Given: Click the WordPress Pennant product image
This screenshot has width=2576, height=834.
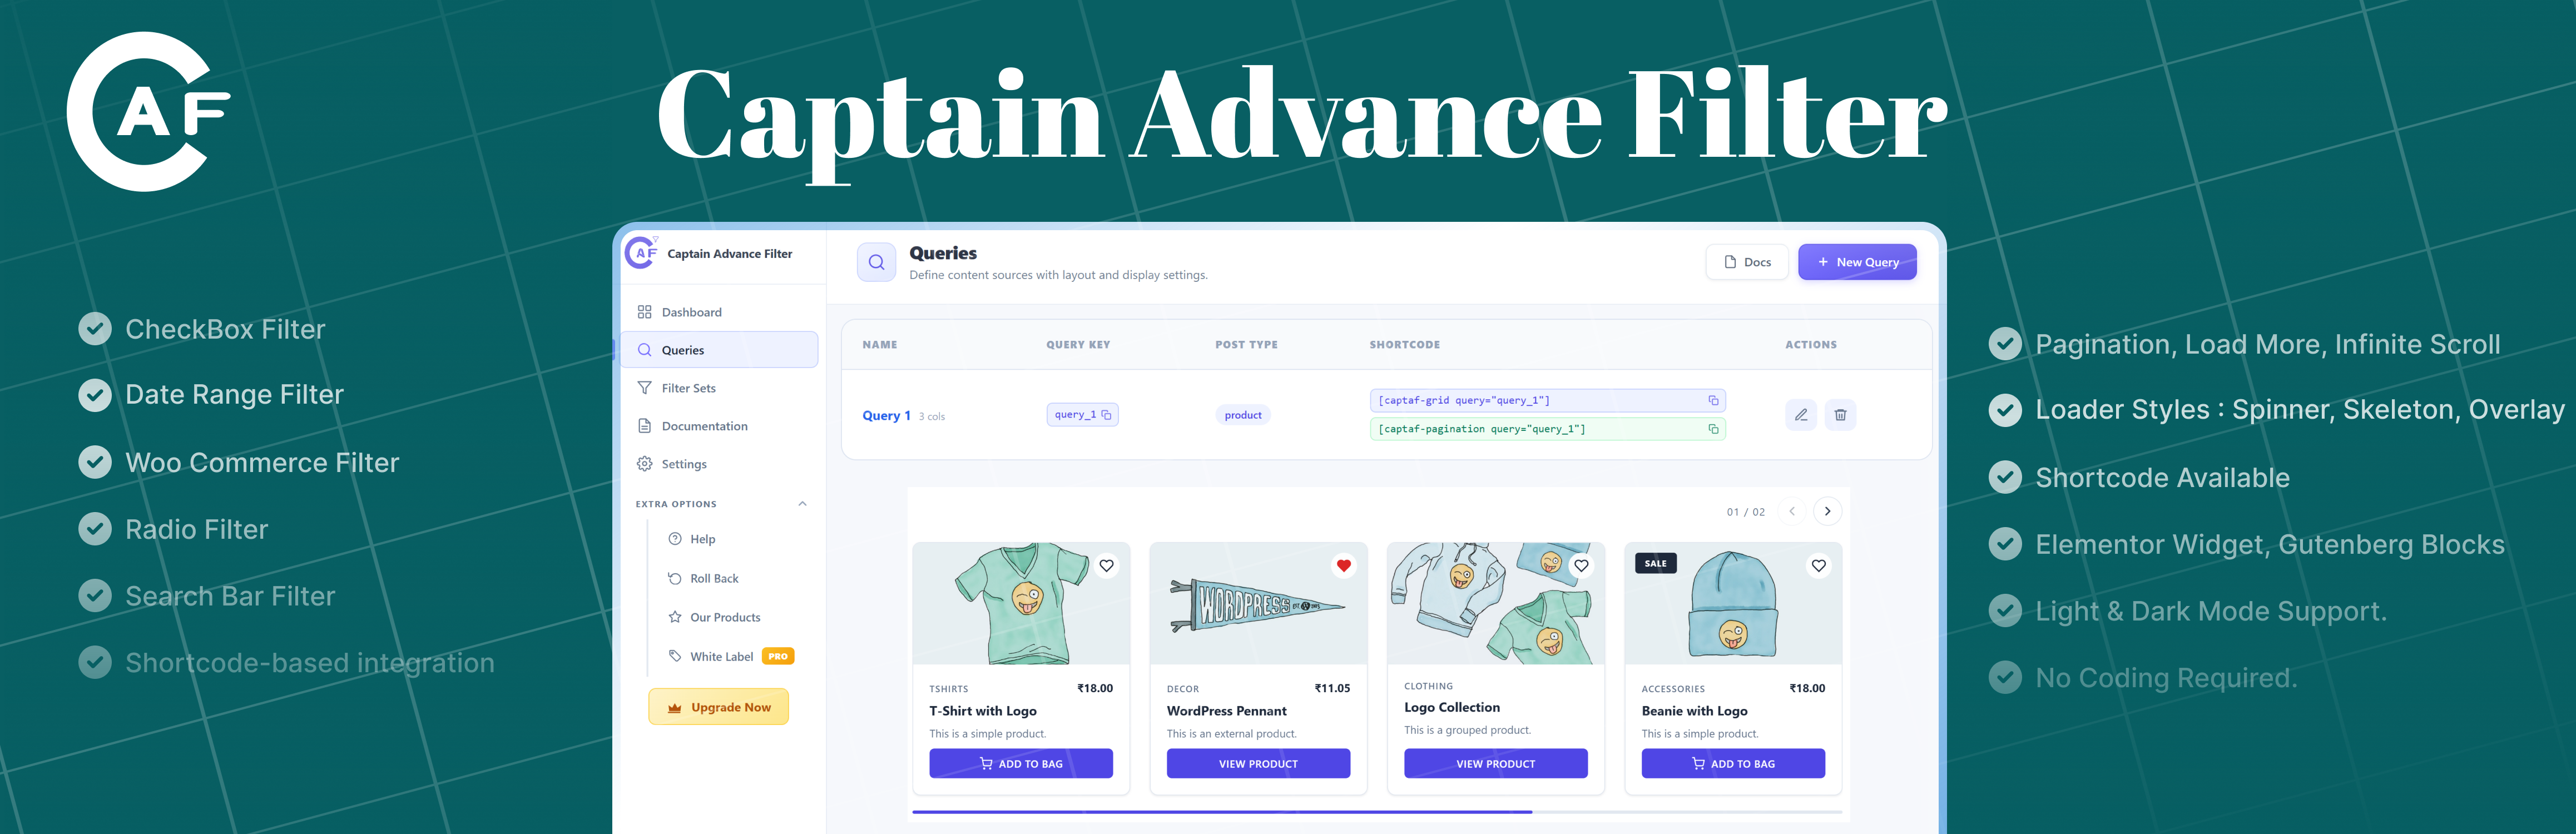Looking at the screenshot, I should pos(1258,604).
